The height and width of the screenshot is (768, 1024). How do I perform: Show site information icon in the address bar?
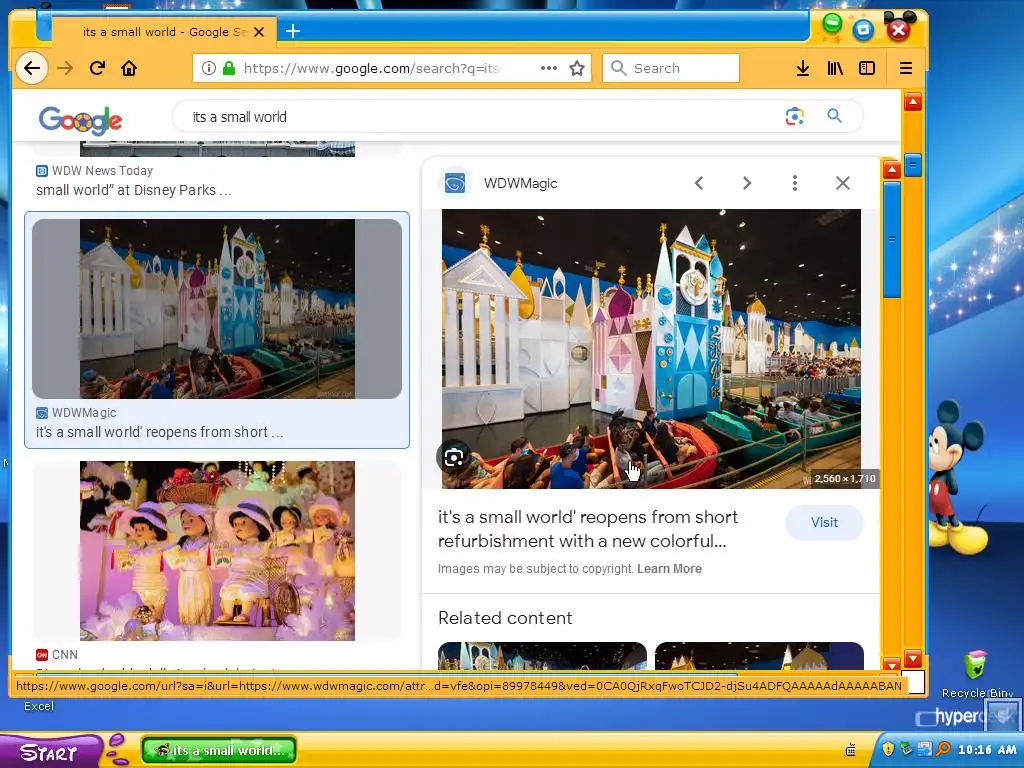click(208, 68)
